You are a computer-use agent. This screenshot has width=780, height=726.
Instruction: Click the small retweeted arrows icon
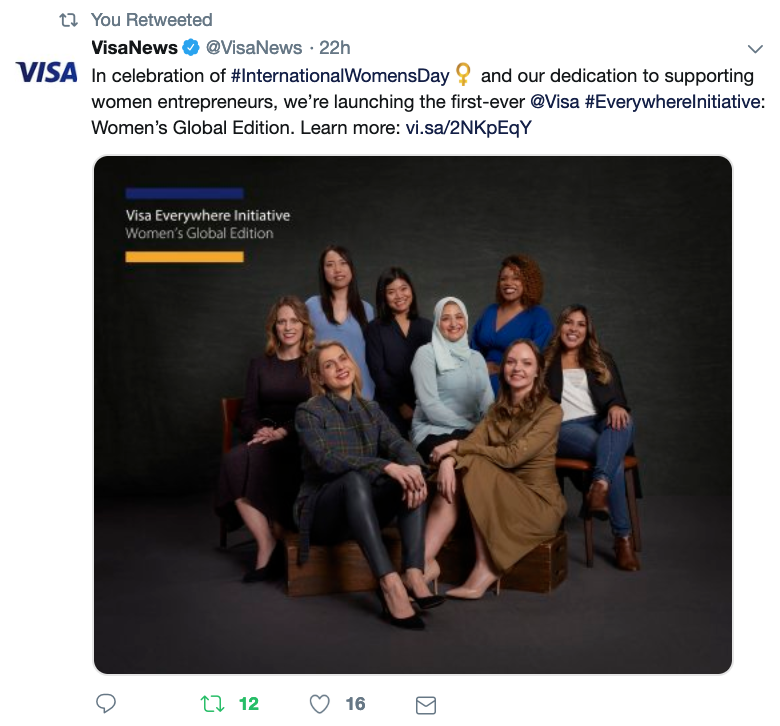click(69, 20)
